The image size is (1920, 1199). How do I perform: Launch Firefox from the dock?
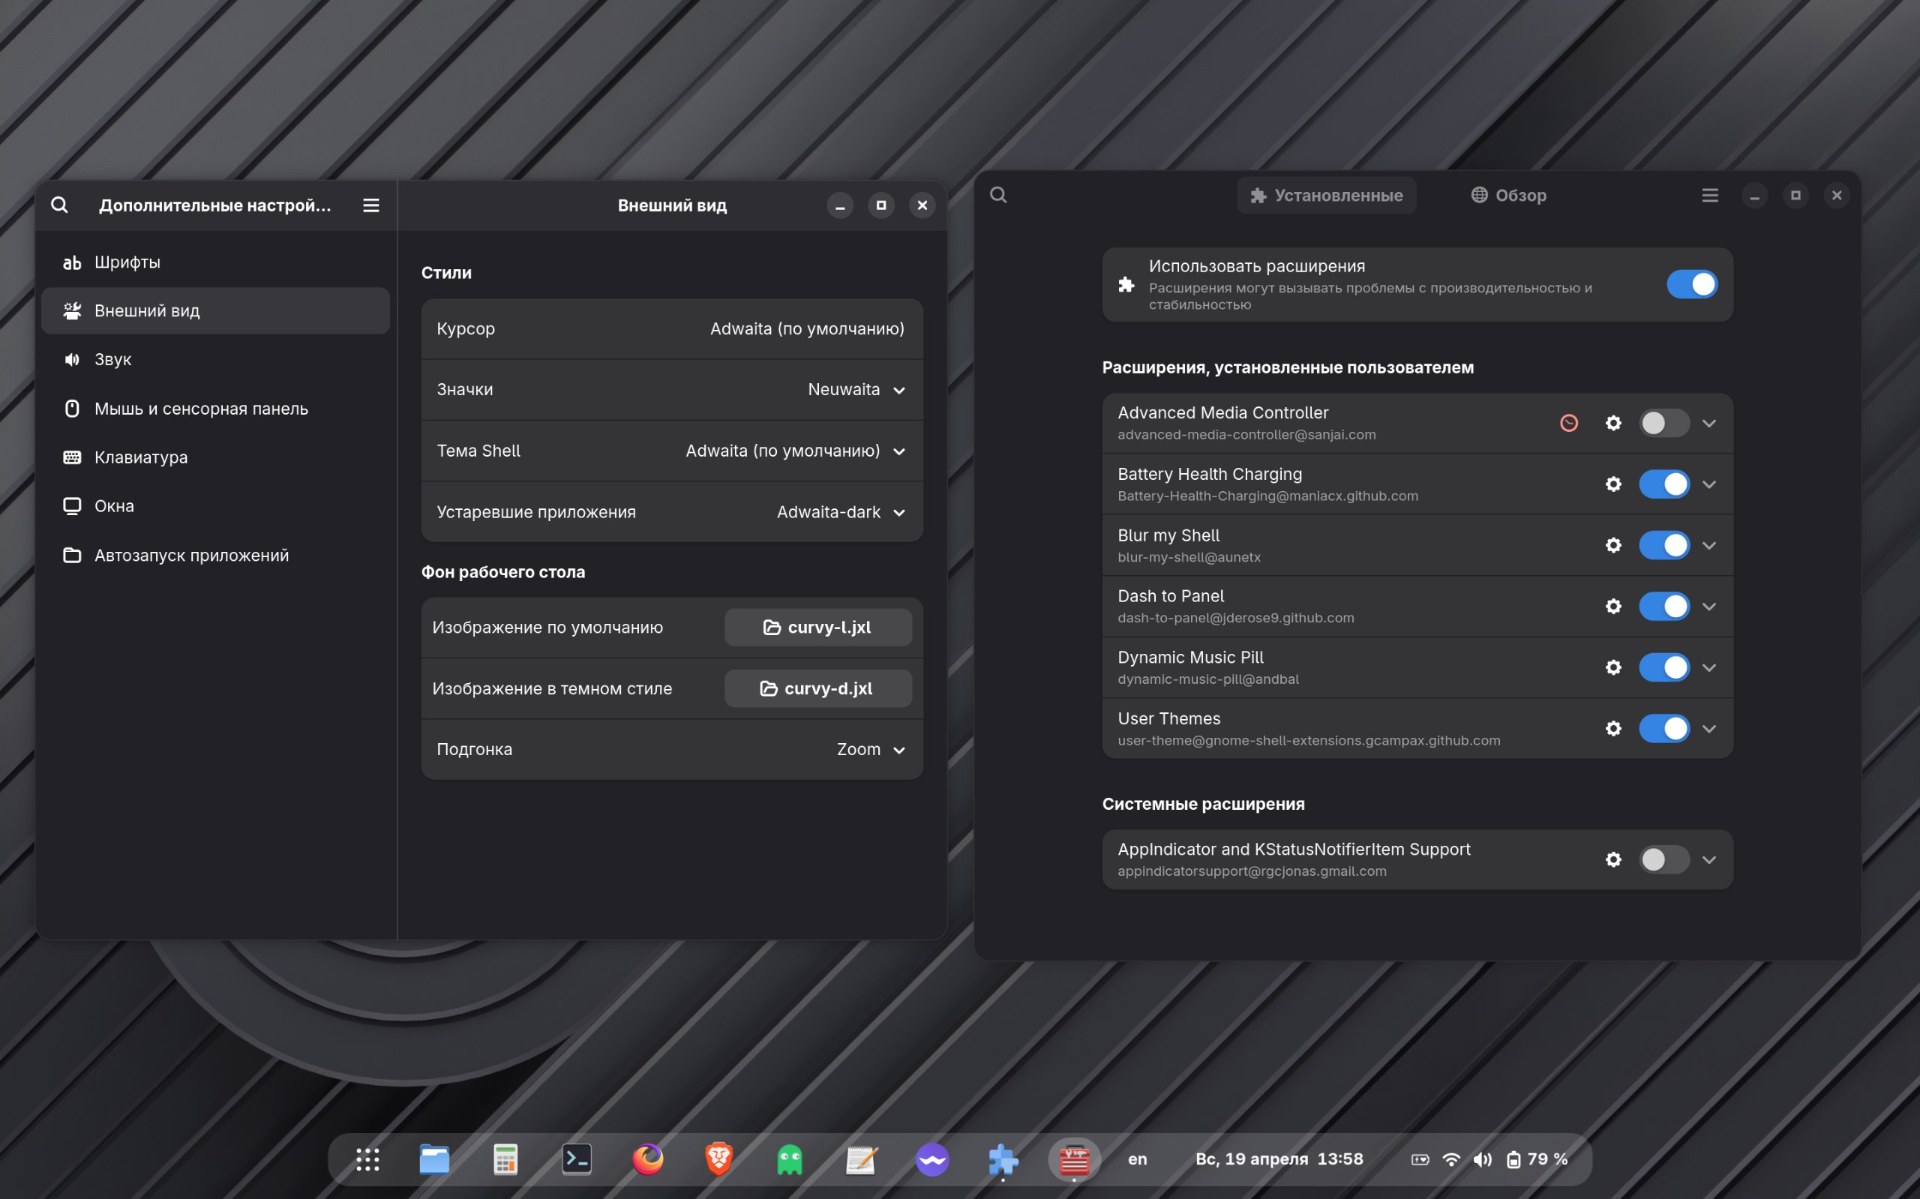648,1159
